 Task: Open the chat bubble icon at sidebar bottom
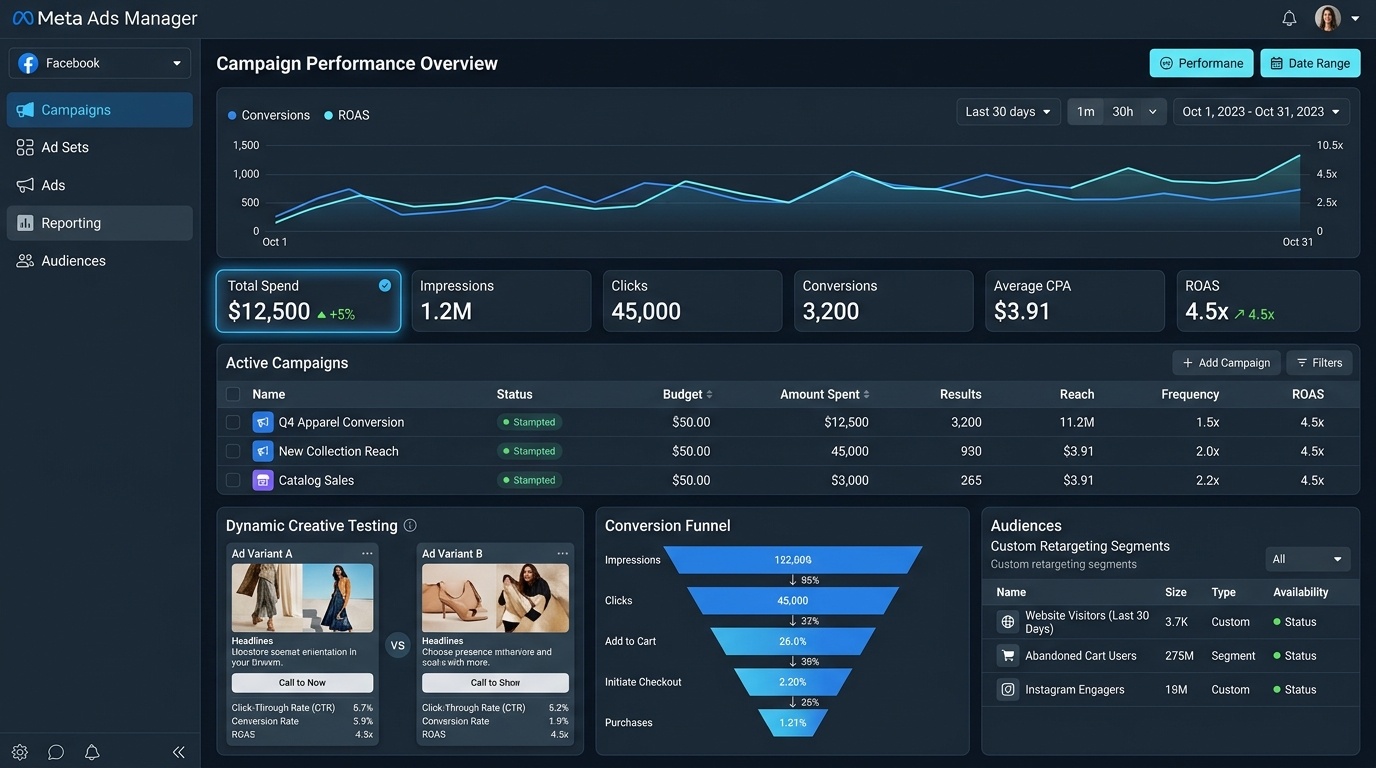[x=56, y=752]
